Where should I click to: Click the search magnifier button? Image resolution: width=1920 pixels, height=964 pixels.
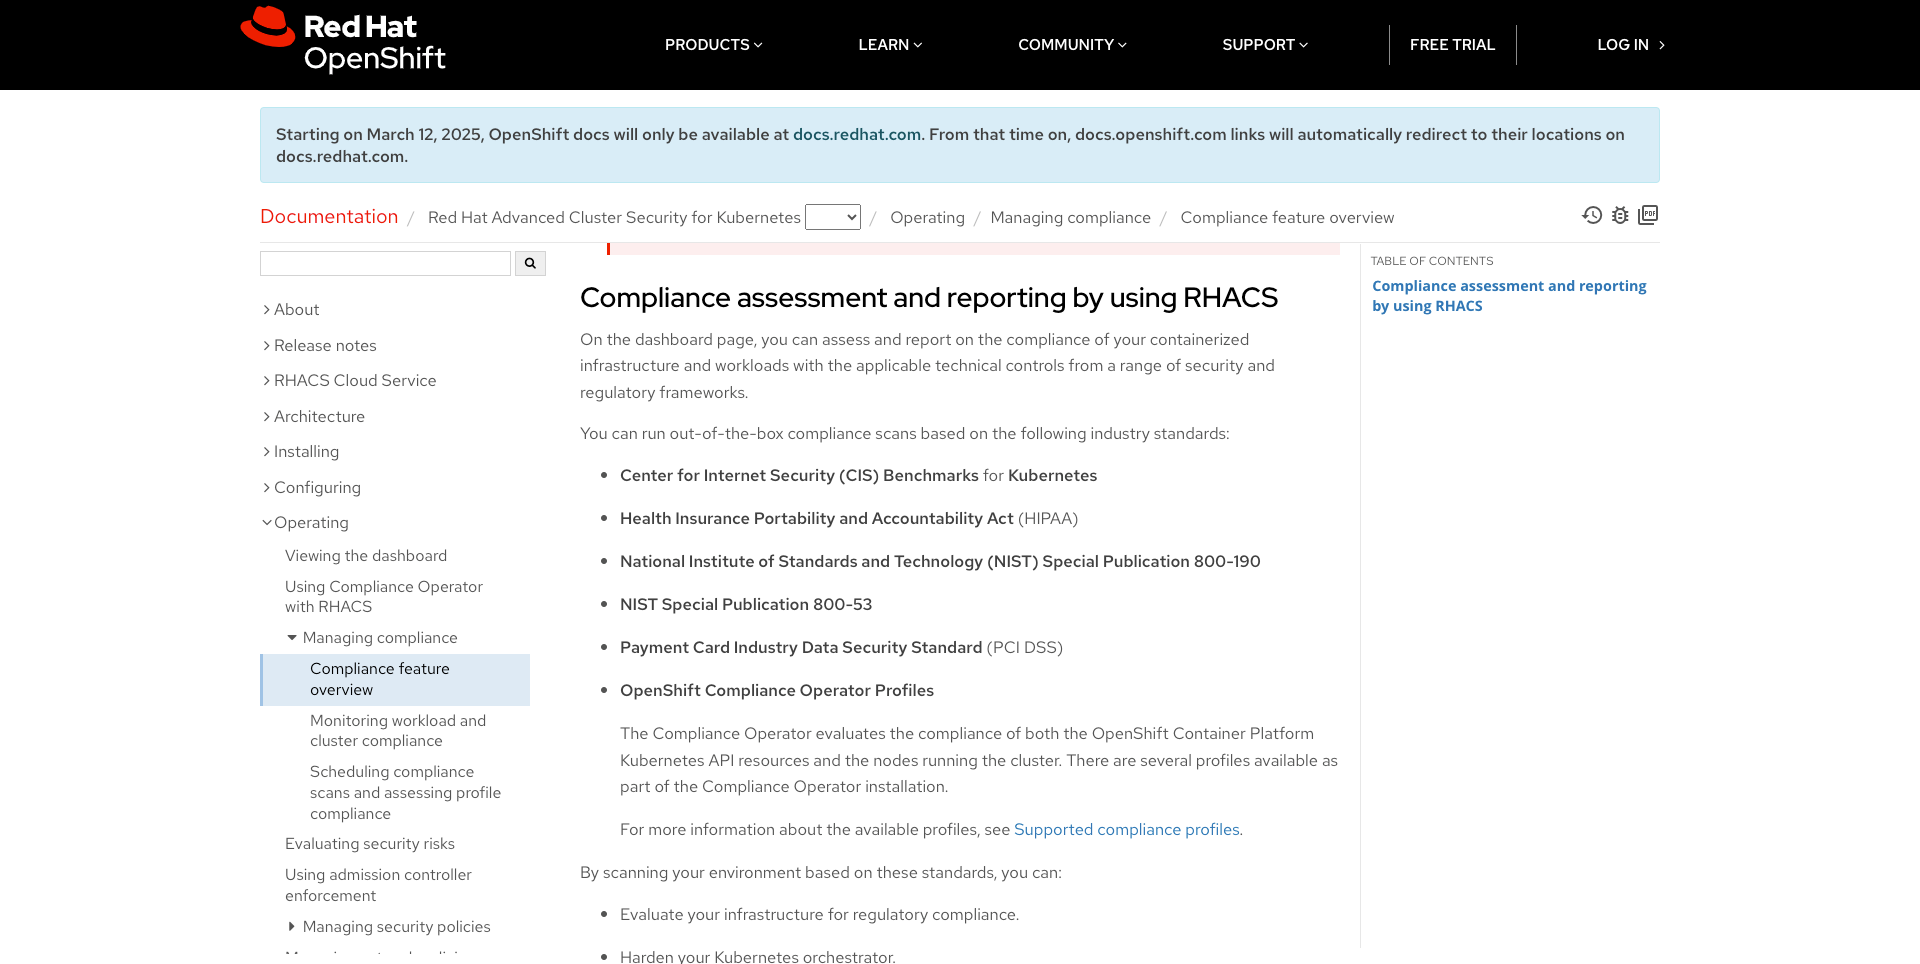point(530,263)
